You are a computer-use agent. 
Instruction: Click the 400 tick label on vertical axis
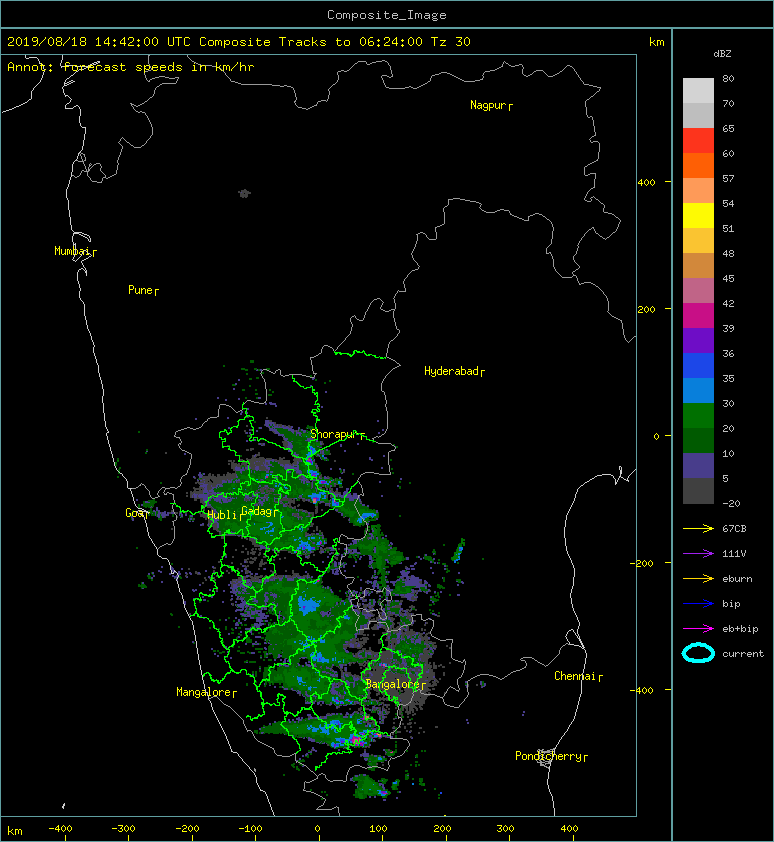tap(647, 183)
